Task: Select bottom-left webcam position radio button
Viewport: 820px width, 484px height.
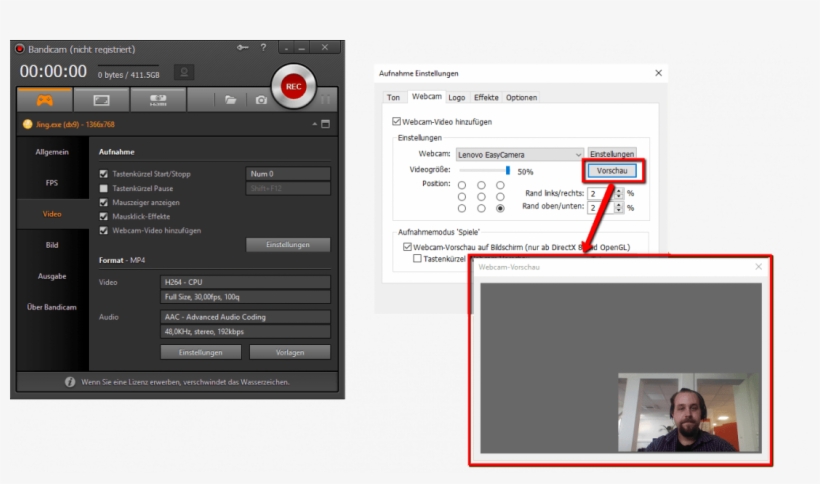Action: (x=462, y=208)
